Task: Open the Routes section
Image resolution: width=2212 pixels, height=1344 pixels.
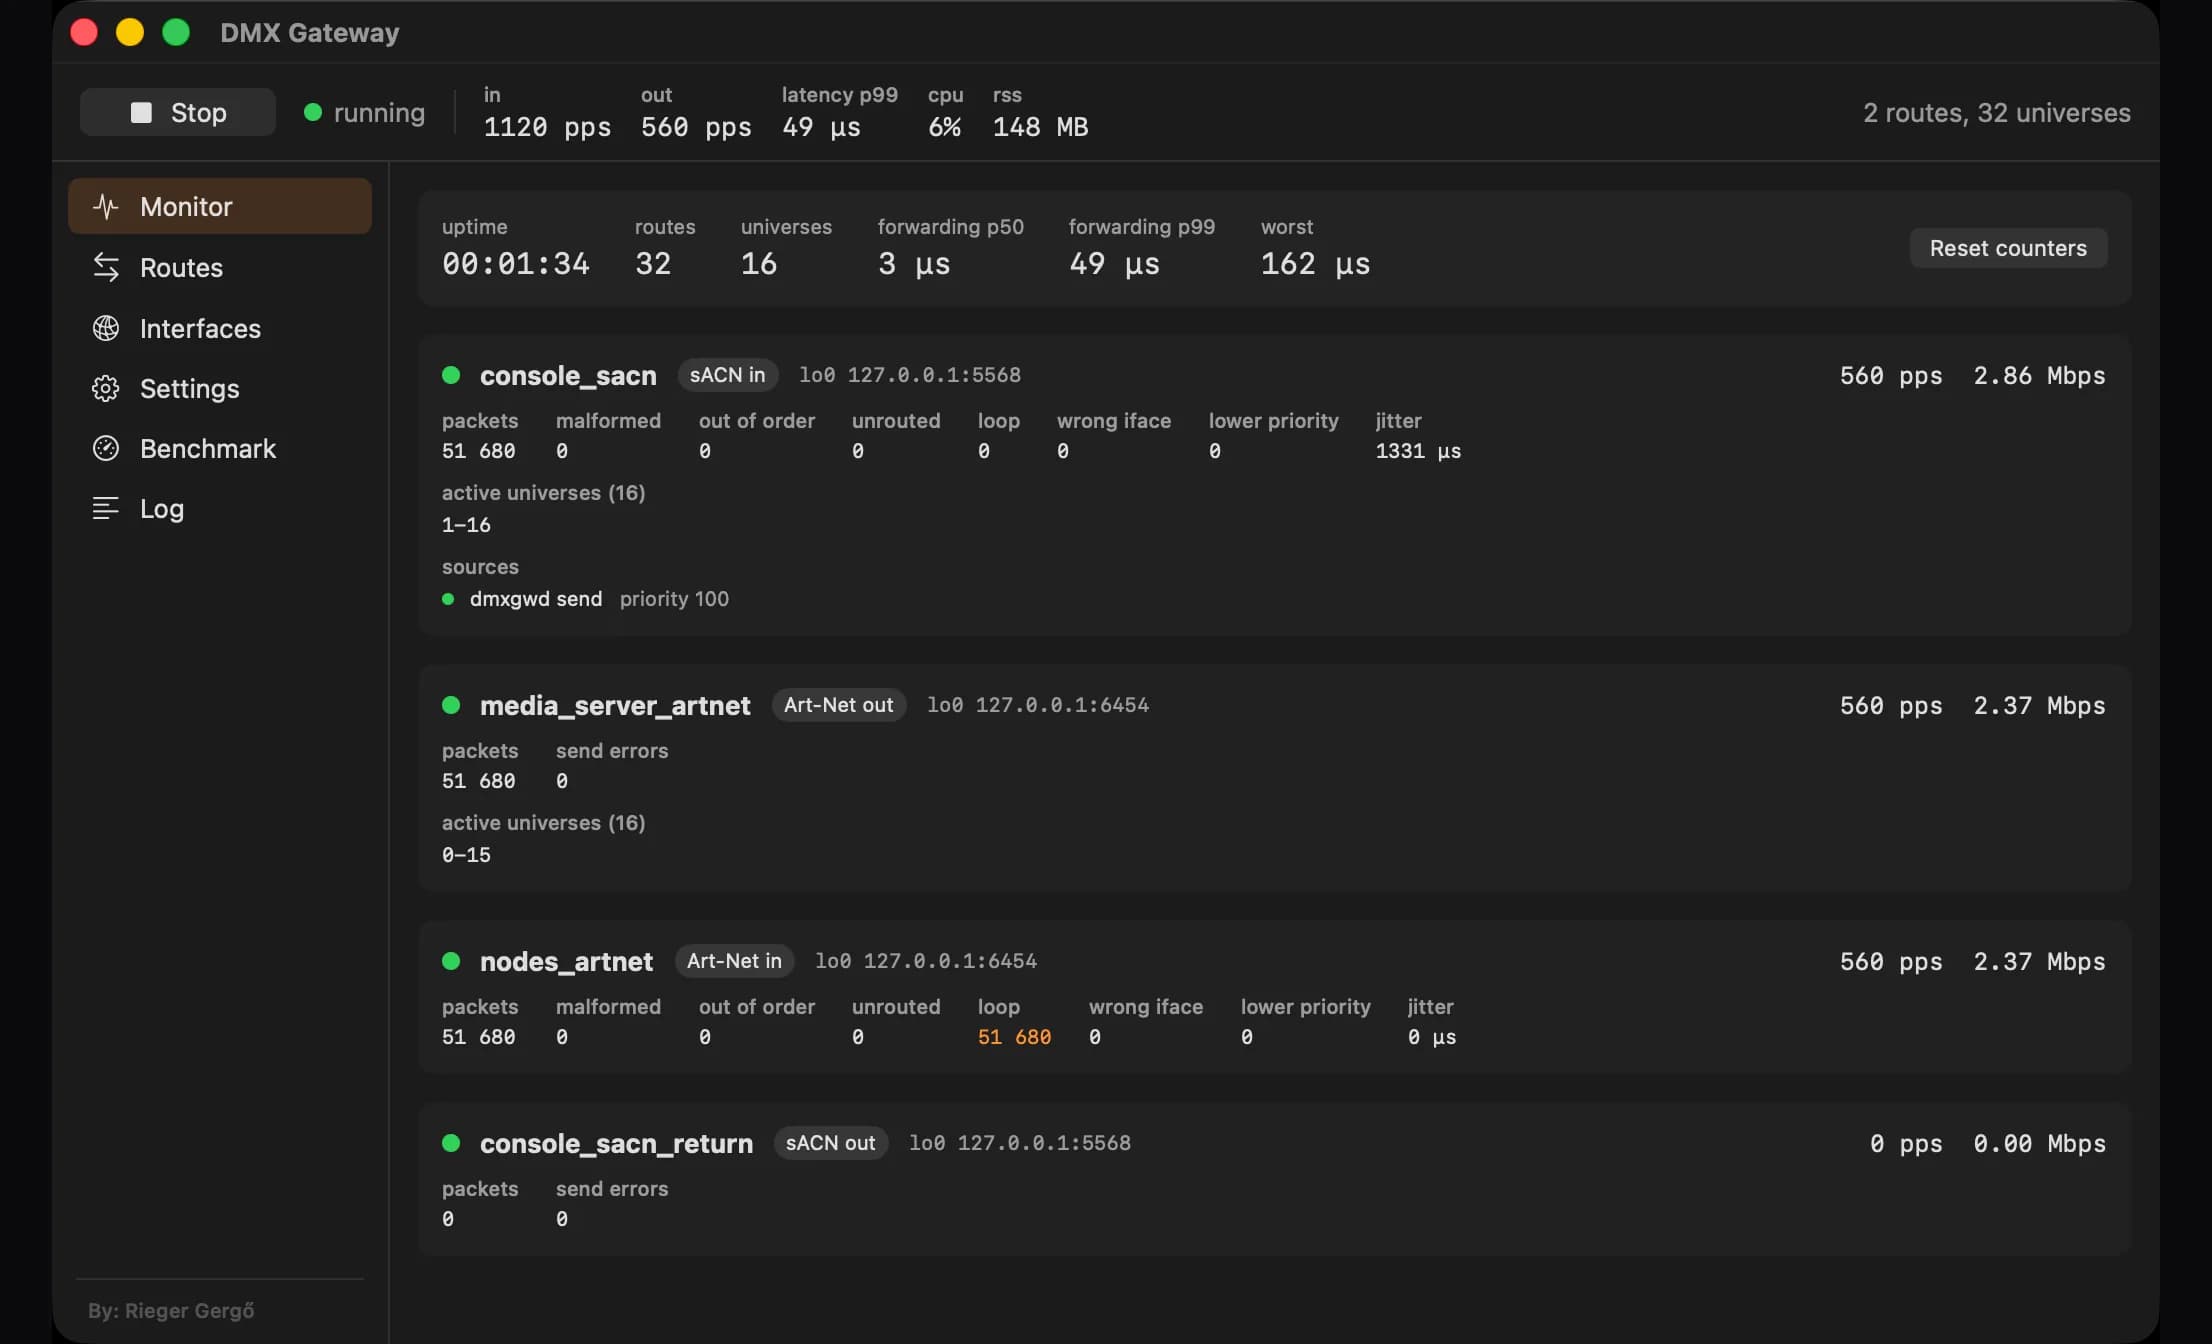Action: [220, 267]
